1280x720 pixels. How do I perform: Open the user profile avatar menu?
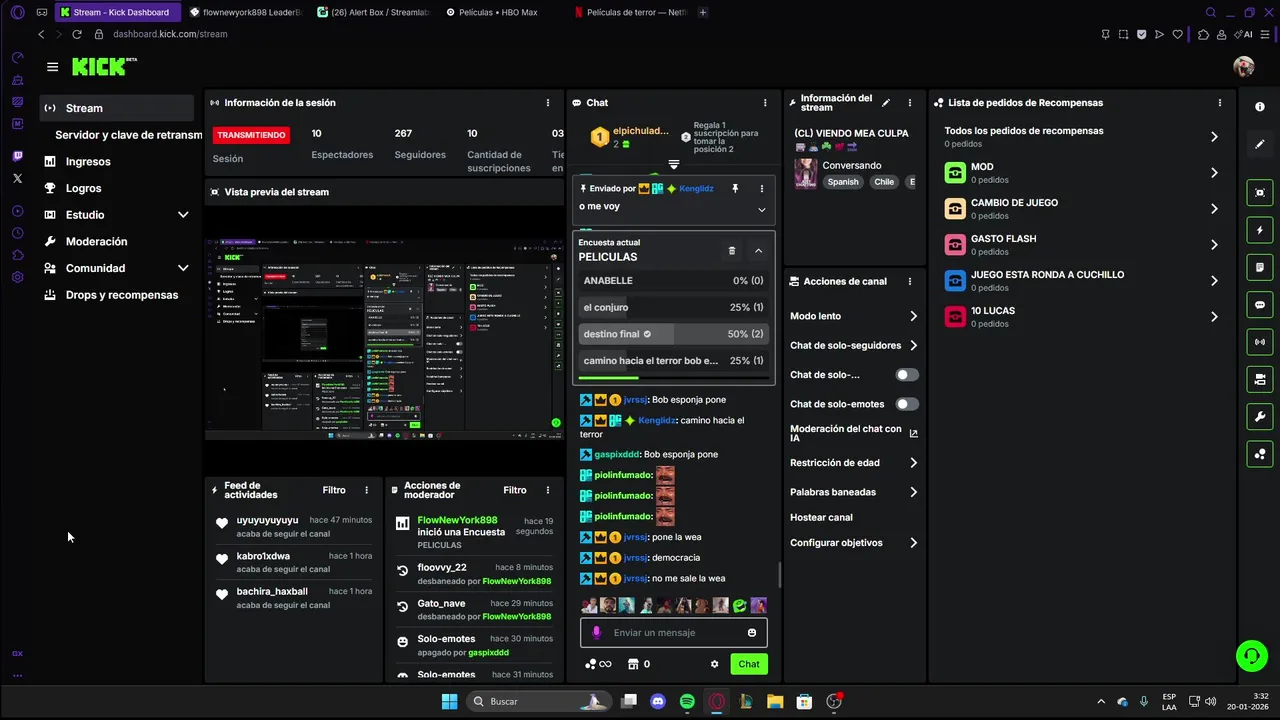tap(1244, 67)
